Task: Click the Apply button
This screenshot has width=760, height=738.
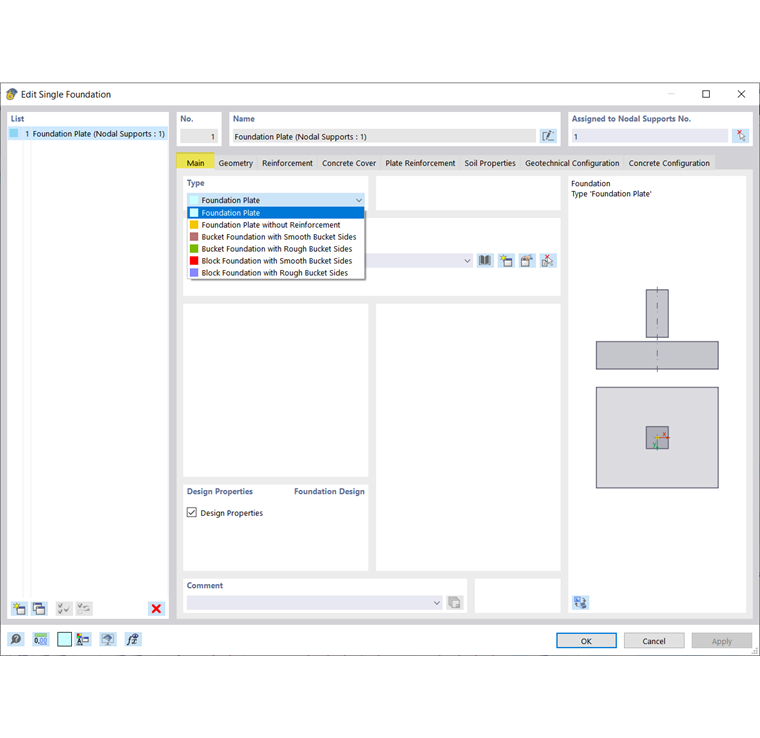Action: coord(722,641)
